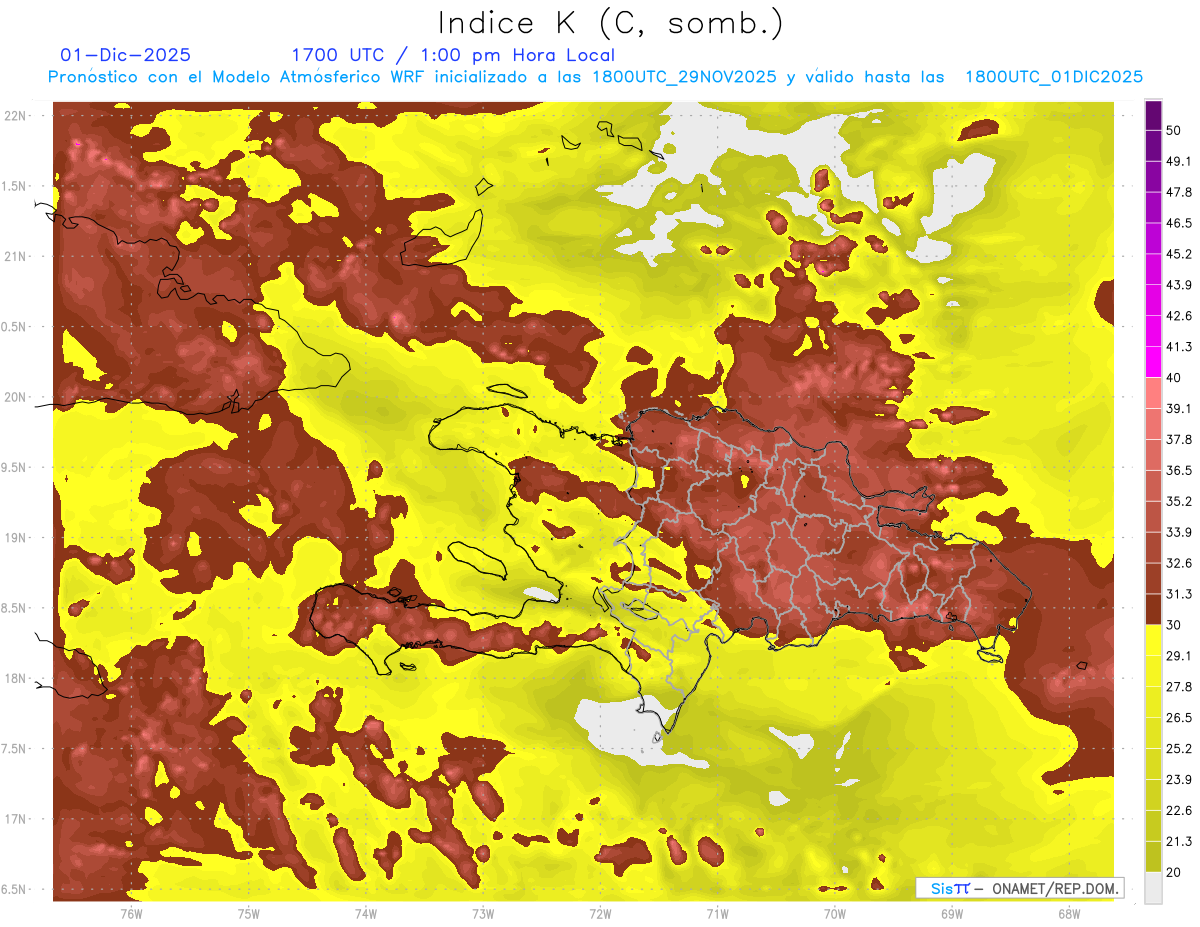The image size is (1200, 927).
Task: Pick the light gray swatch below 20
Action: (1153, 888)
